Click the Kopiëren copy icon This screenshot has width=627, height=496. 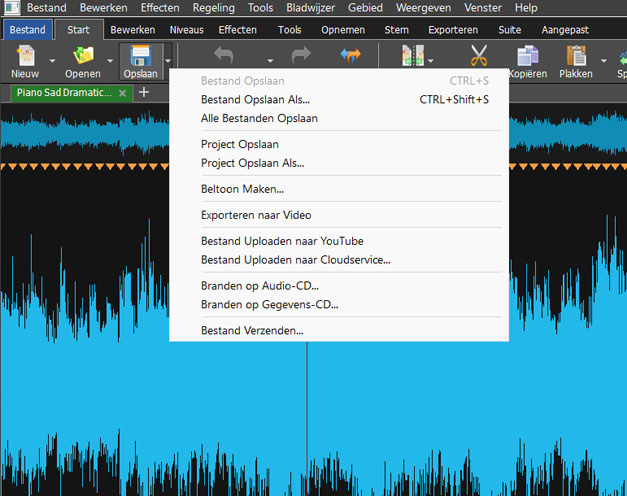(528, 56)
